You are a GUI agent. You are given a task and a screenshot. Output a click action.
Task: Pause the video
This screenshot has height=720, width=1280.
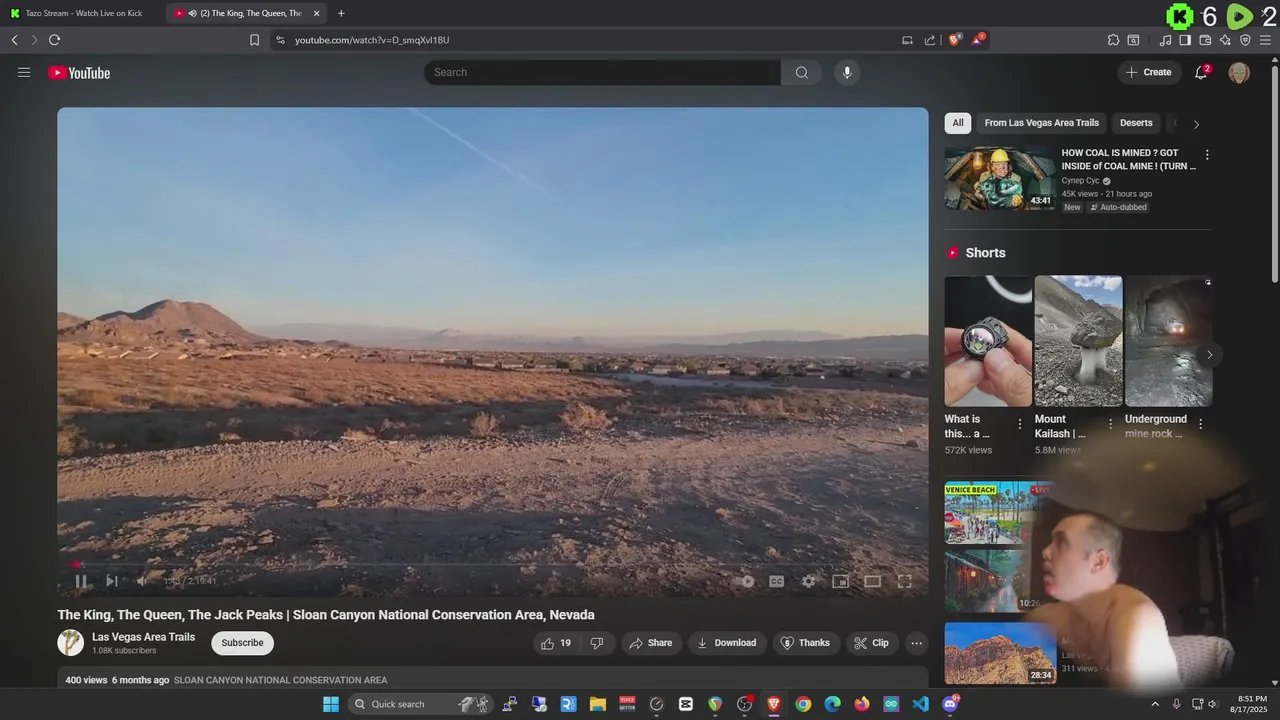81,581
